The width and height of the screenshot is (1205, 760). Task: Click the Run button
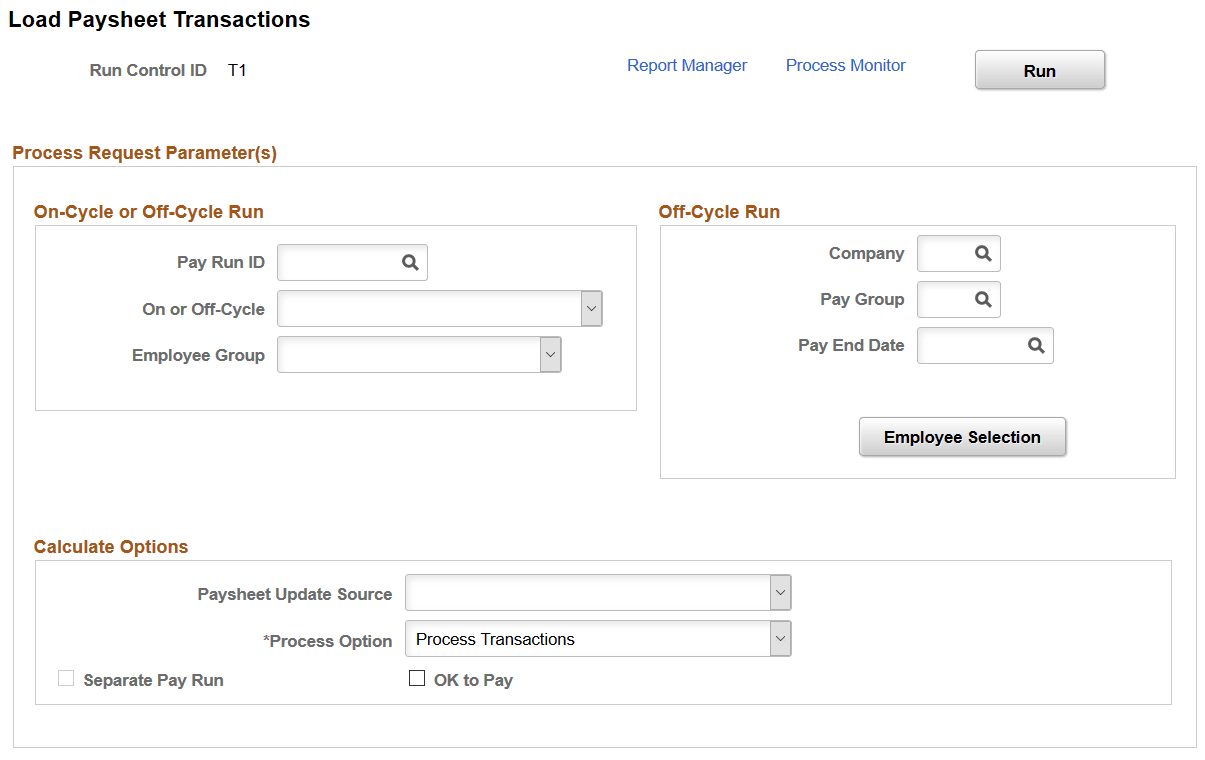pos(1039,70)
